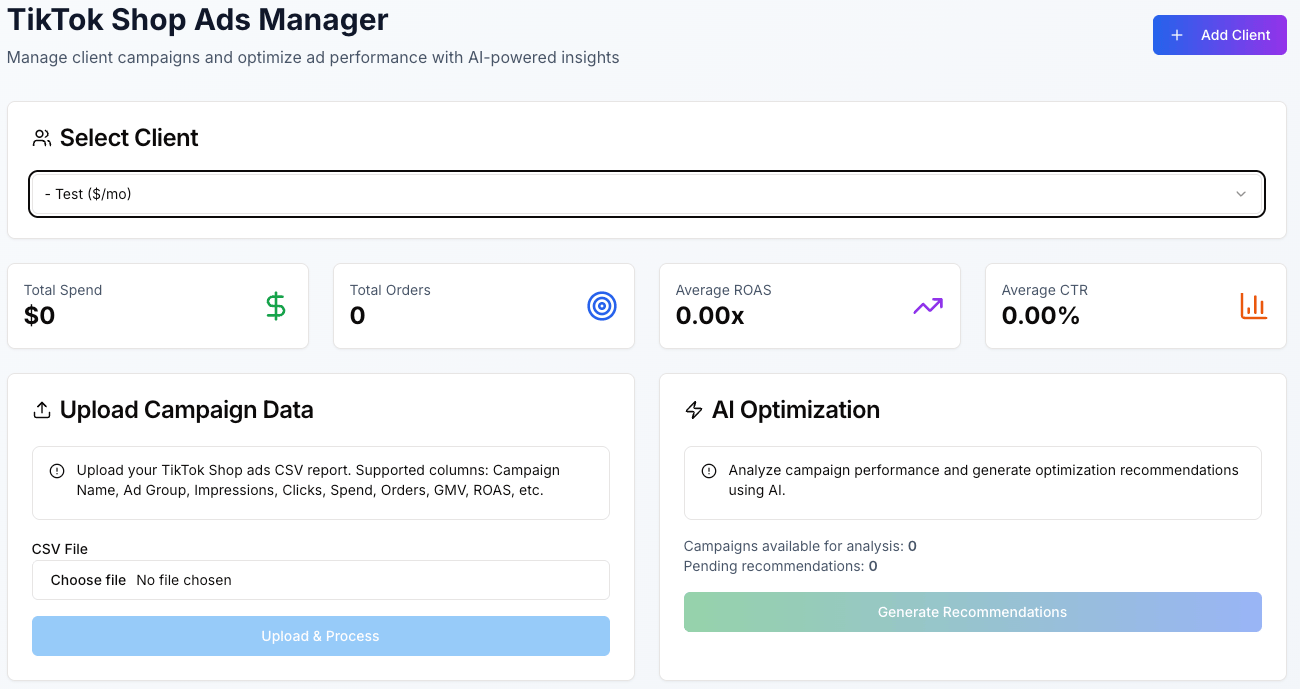Click the Select Client heading

pyautogui.click(x=129, y=138)
